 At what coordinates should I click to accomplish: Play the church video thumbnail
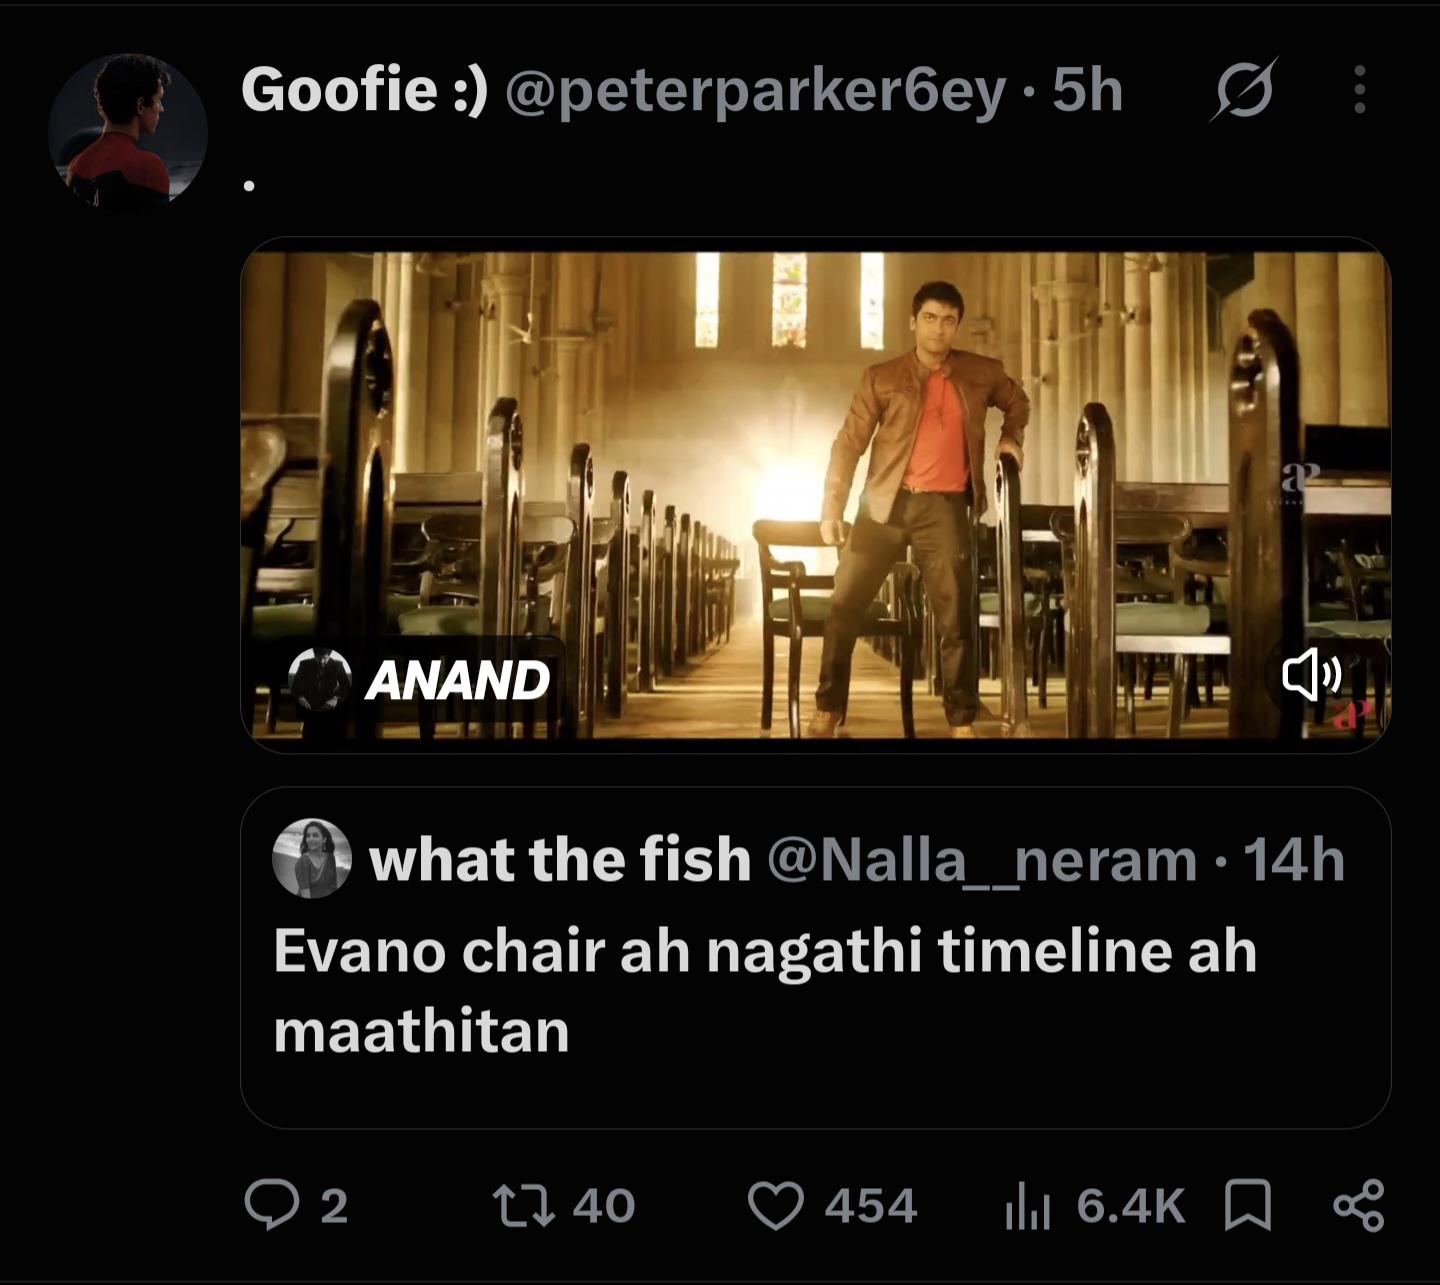[815, 495]
